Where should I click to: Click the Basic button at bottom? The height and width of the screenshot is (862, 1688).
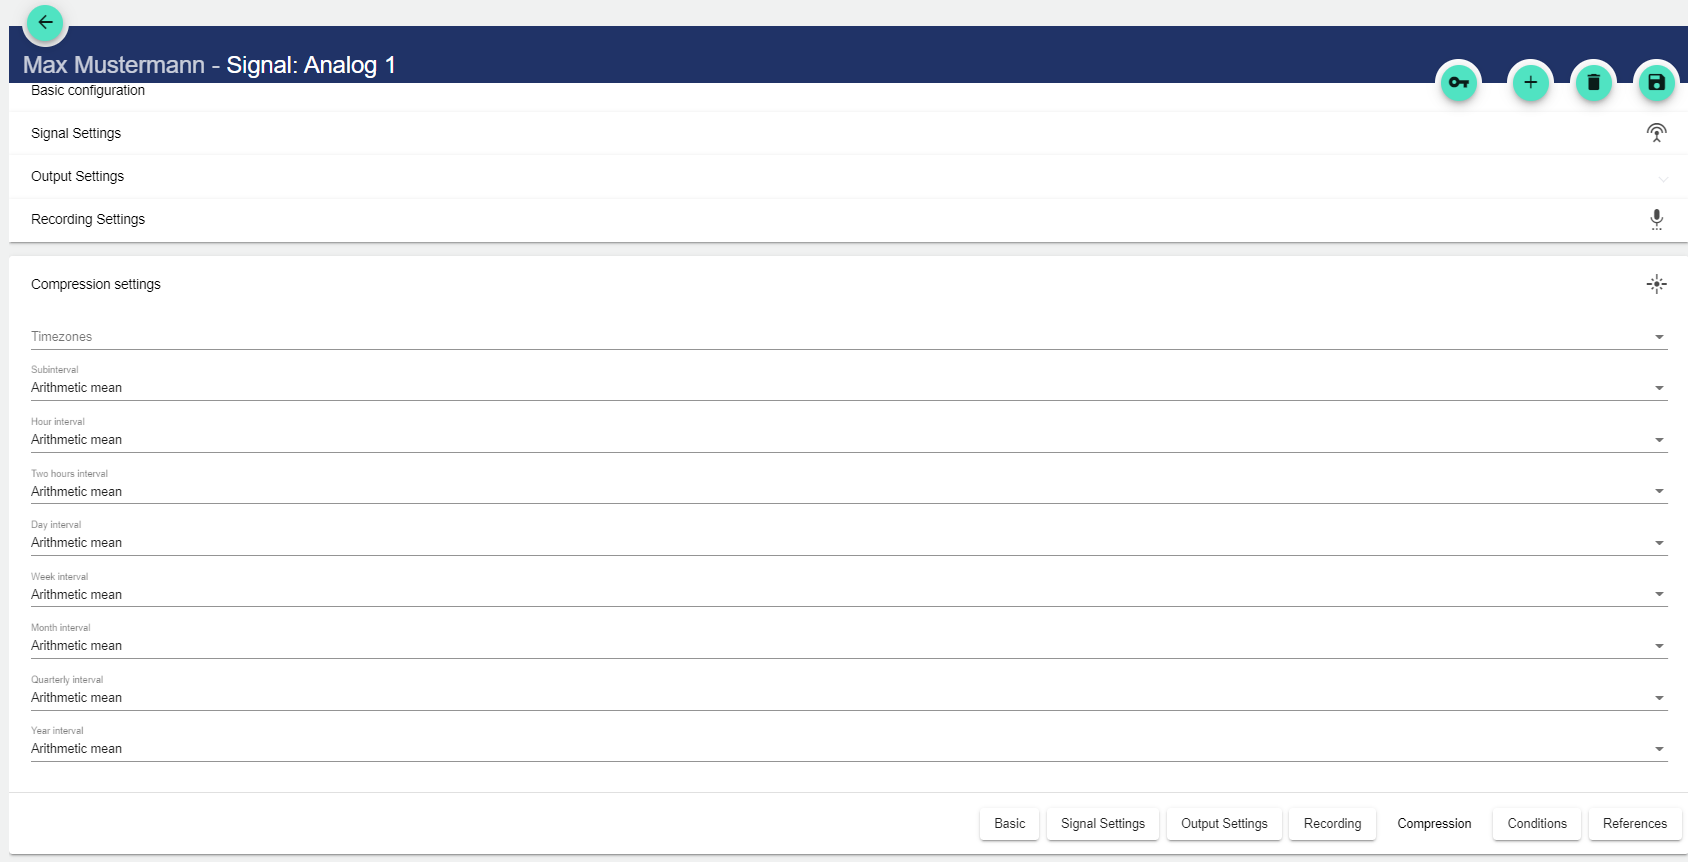point(1009,824)
